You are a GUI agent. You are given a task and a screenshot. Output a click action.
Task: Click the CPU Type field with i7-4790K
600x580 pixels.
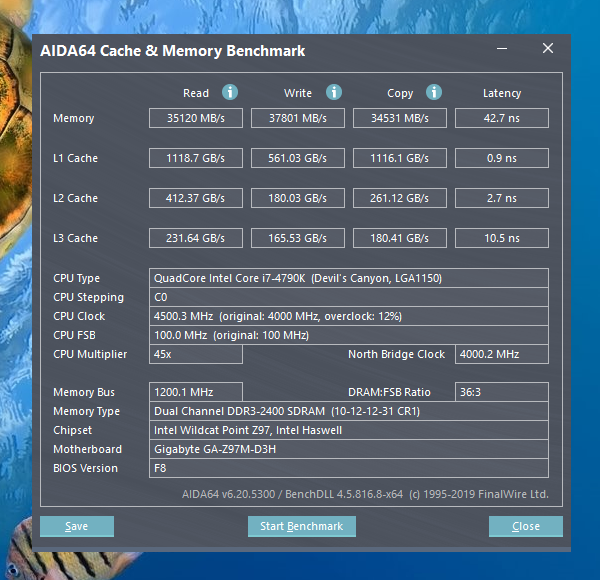point(349,278)
